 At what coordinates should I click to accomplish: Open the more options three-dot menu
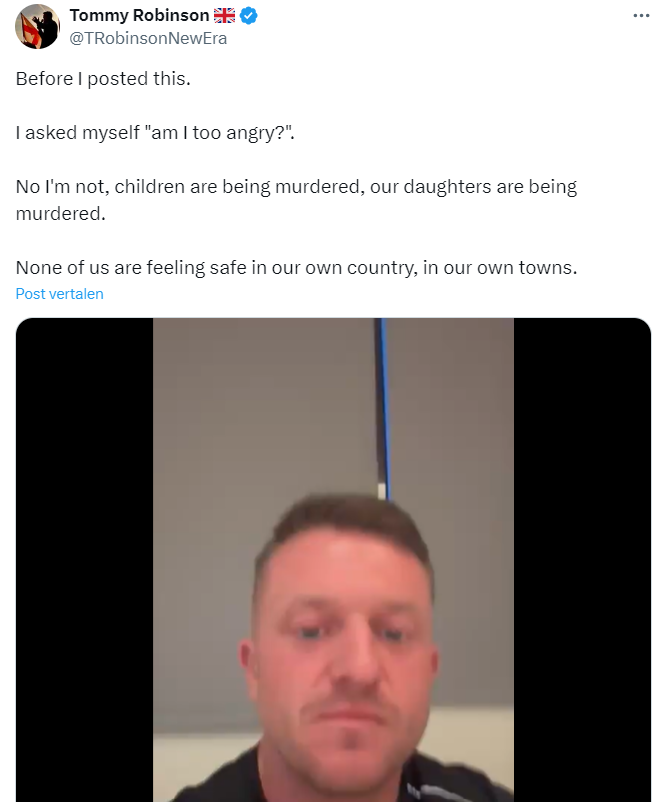640,16
